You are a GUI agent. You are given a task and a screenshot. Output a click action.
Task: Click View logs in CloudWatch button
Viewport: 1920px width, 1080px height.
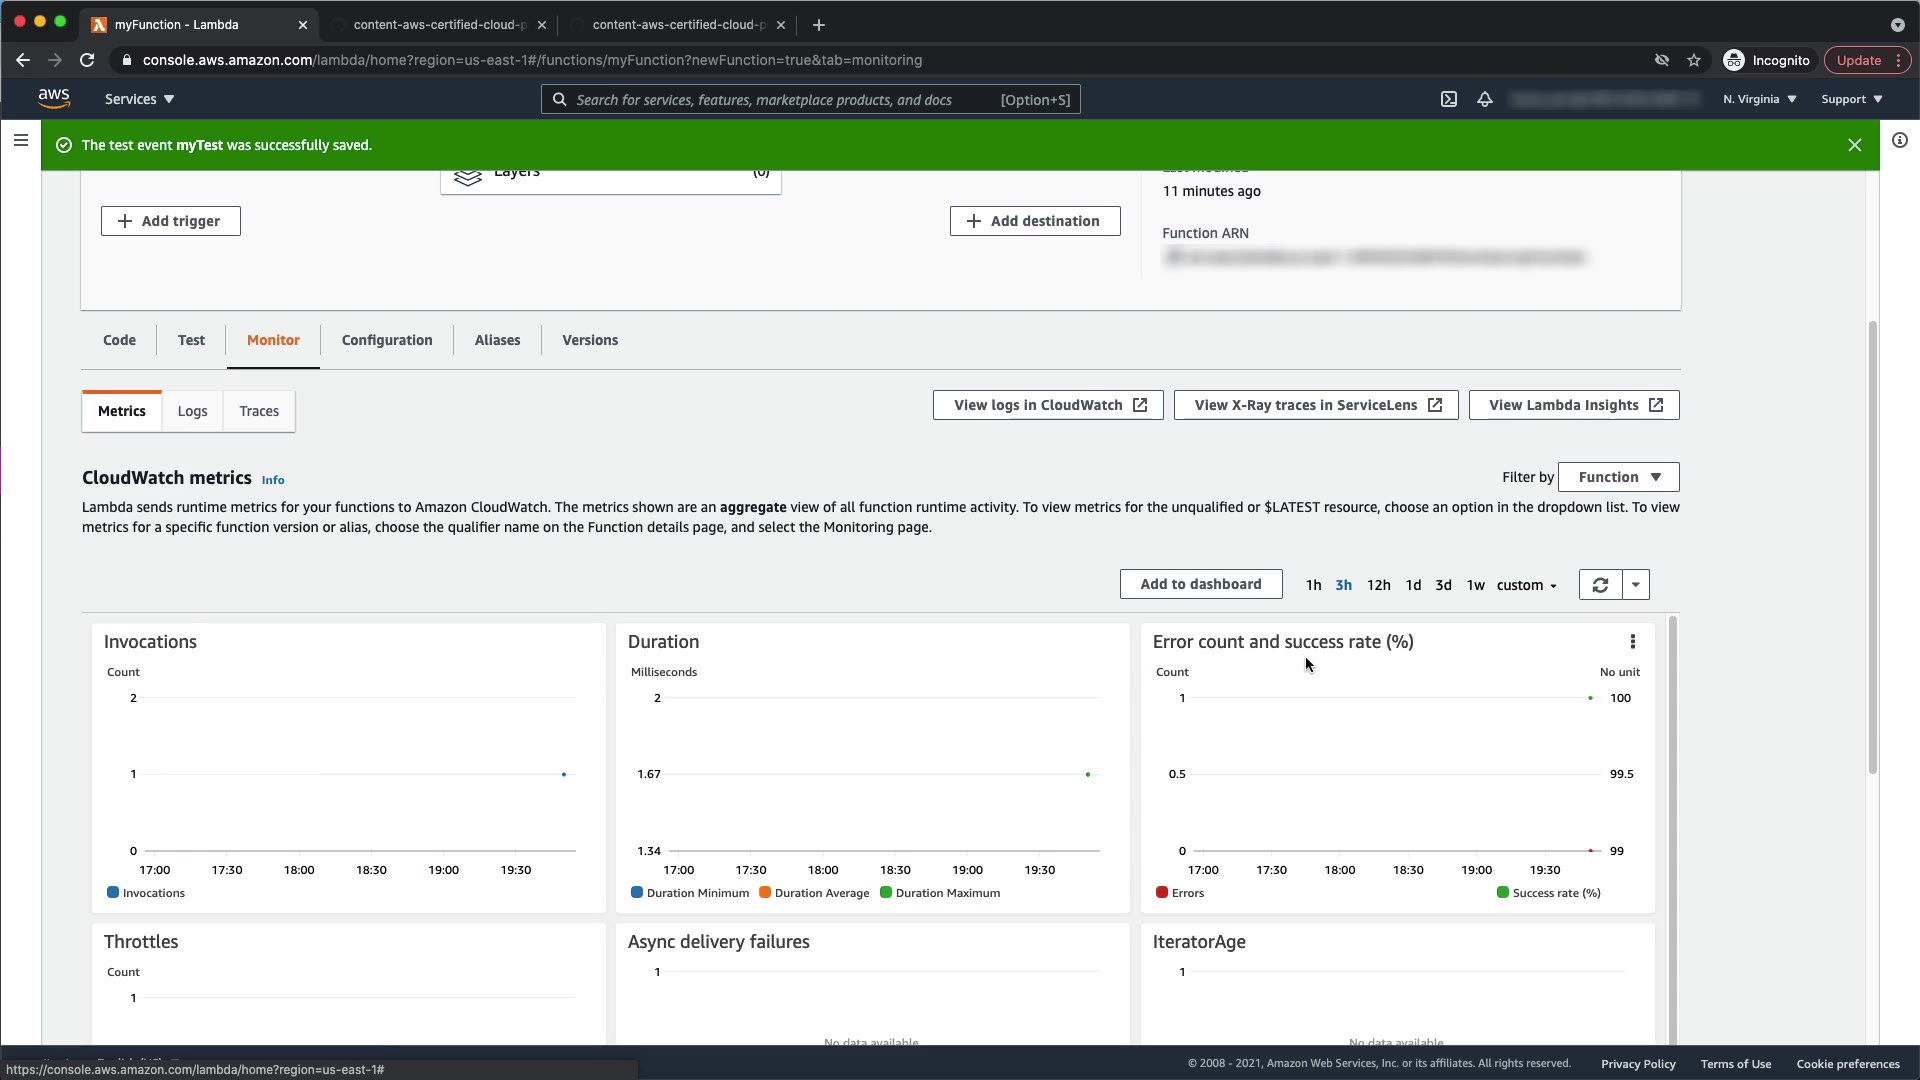click(1048, 405)
